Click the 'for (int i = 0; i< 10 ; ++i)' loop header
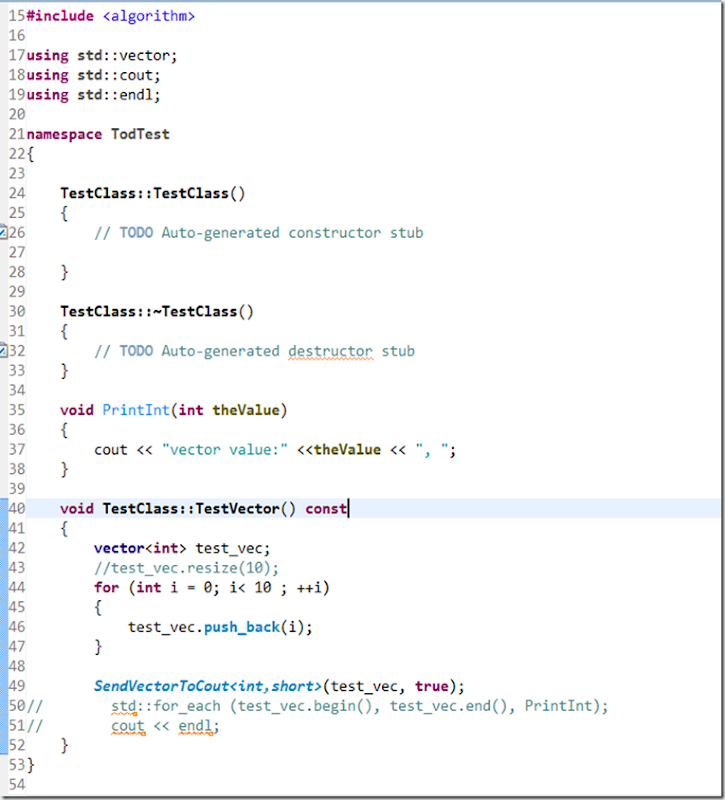 click(x=212, y=588)
